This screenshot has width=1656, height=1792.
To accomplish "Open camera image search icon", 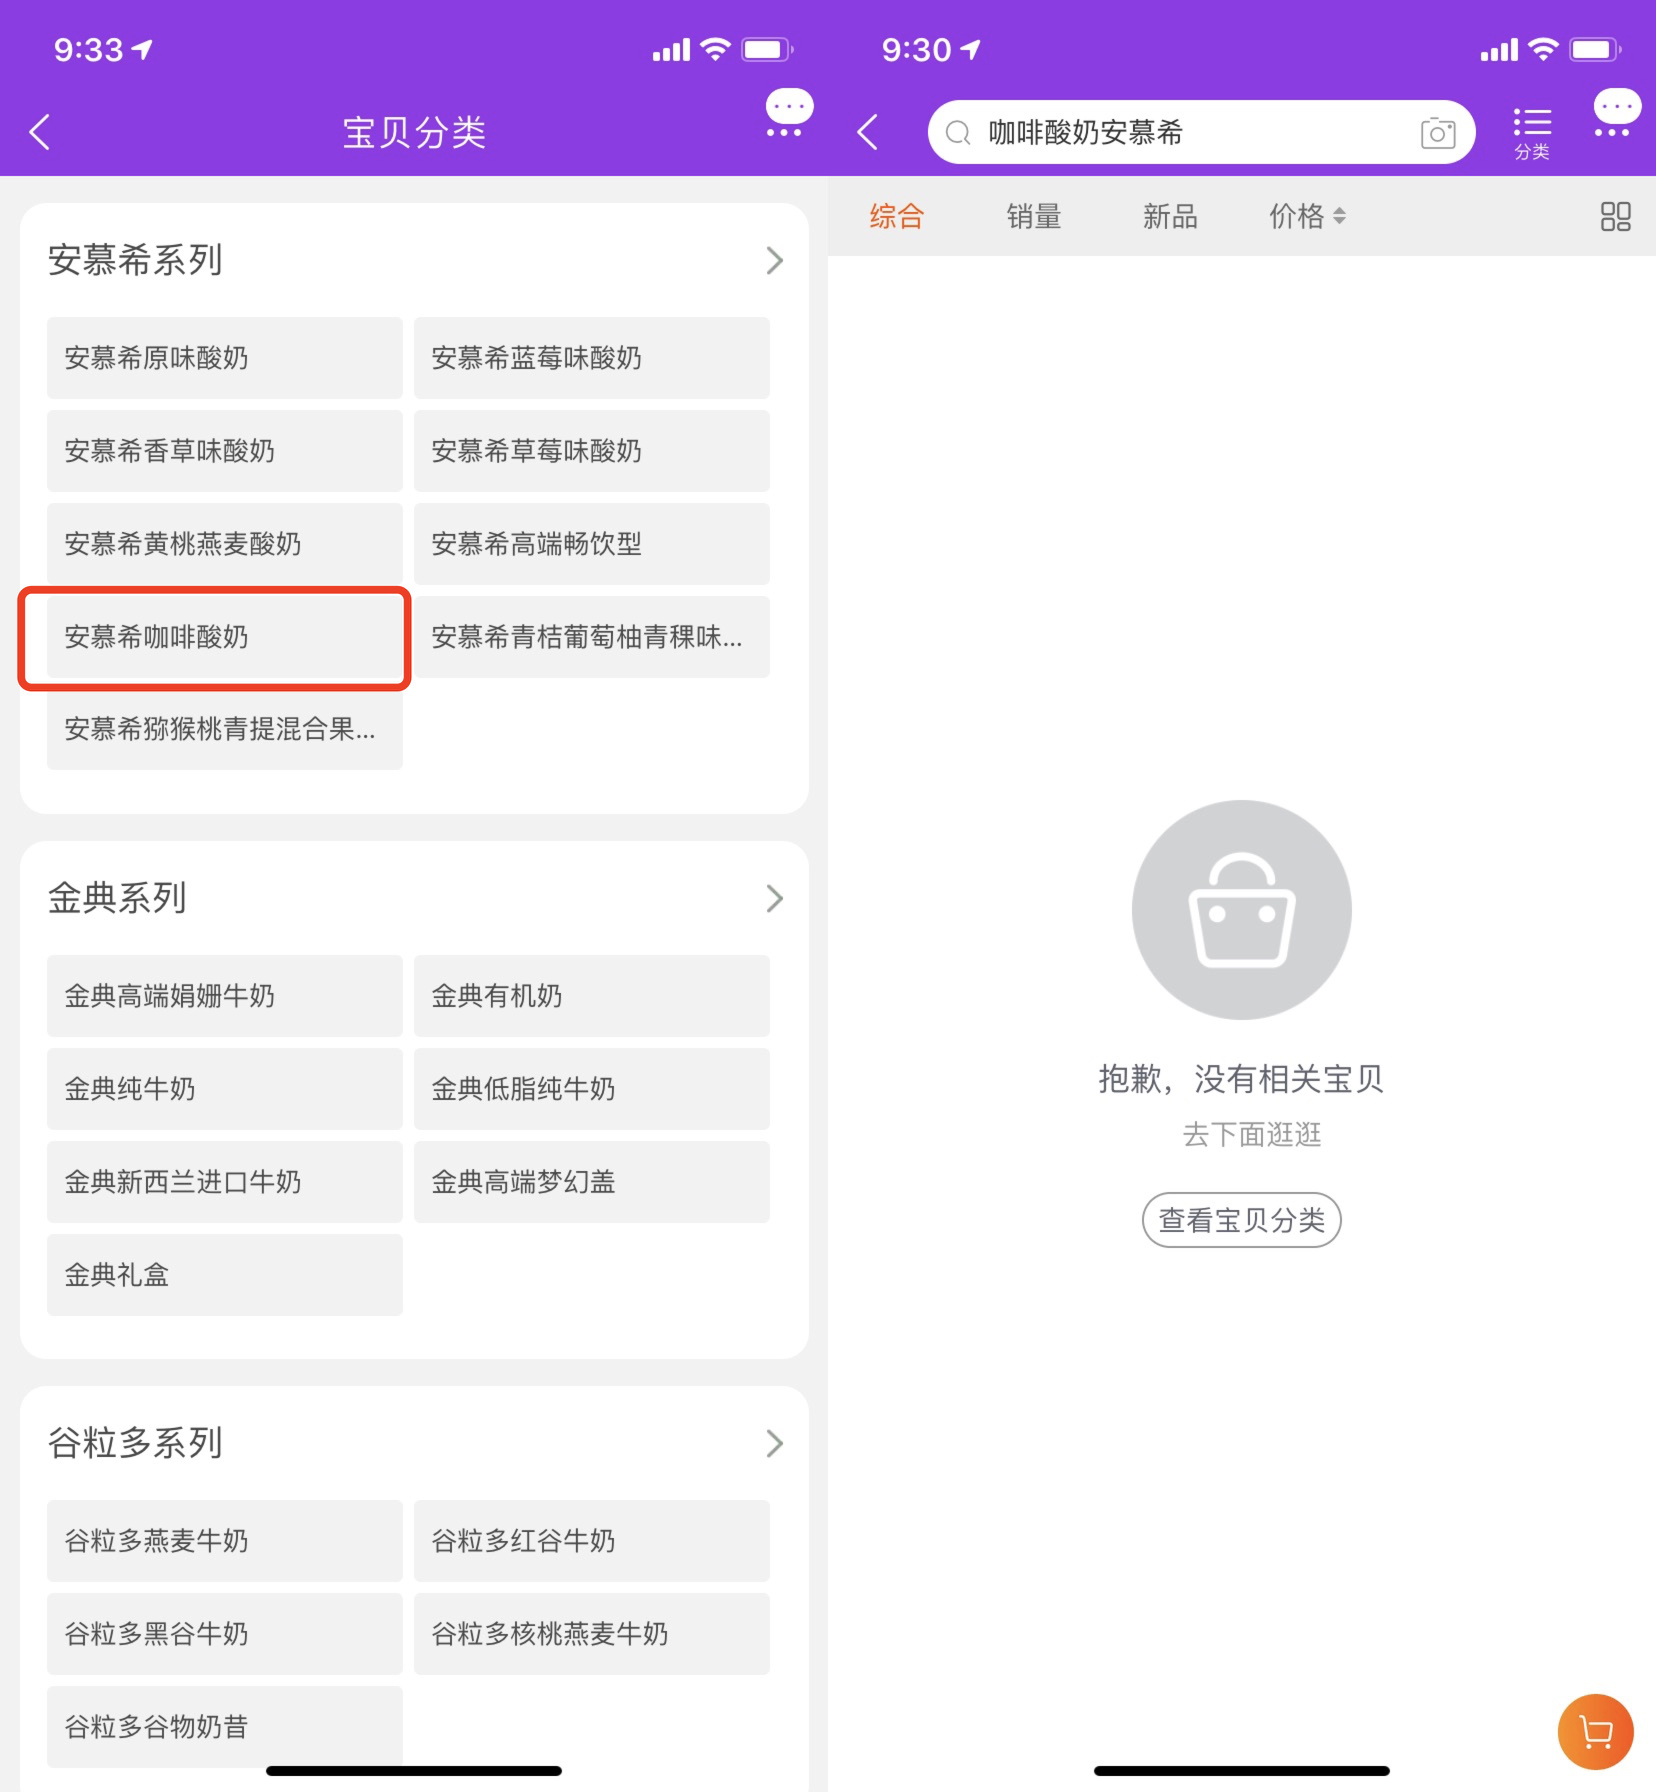I will pyautogui.click(x=1437, y=132).
